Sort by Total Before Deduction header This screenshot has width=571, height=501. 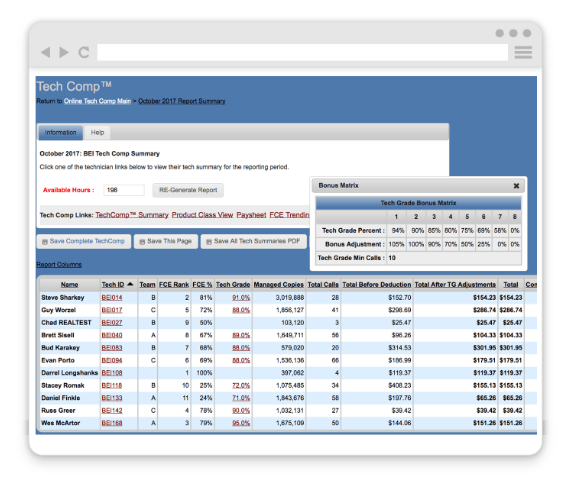point(377,285)
